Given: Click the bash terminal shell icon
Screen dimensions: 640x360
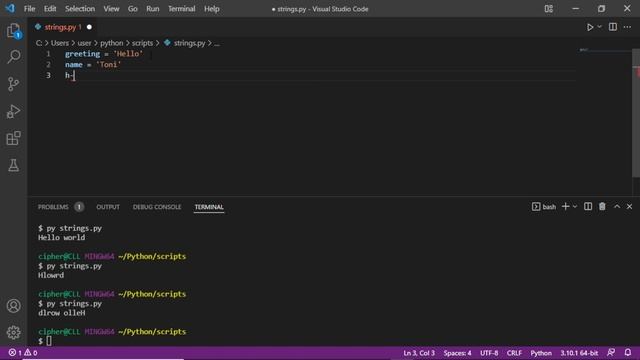Looking at the screenshot, I should point(536,207).
